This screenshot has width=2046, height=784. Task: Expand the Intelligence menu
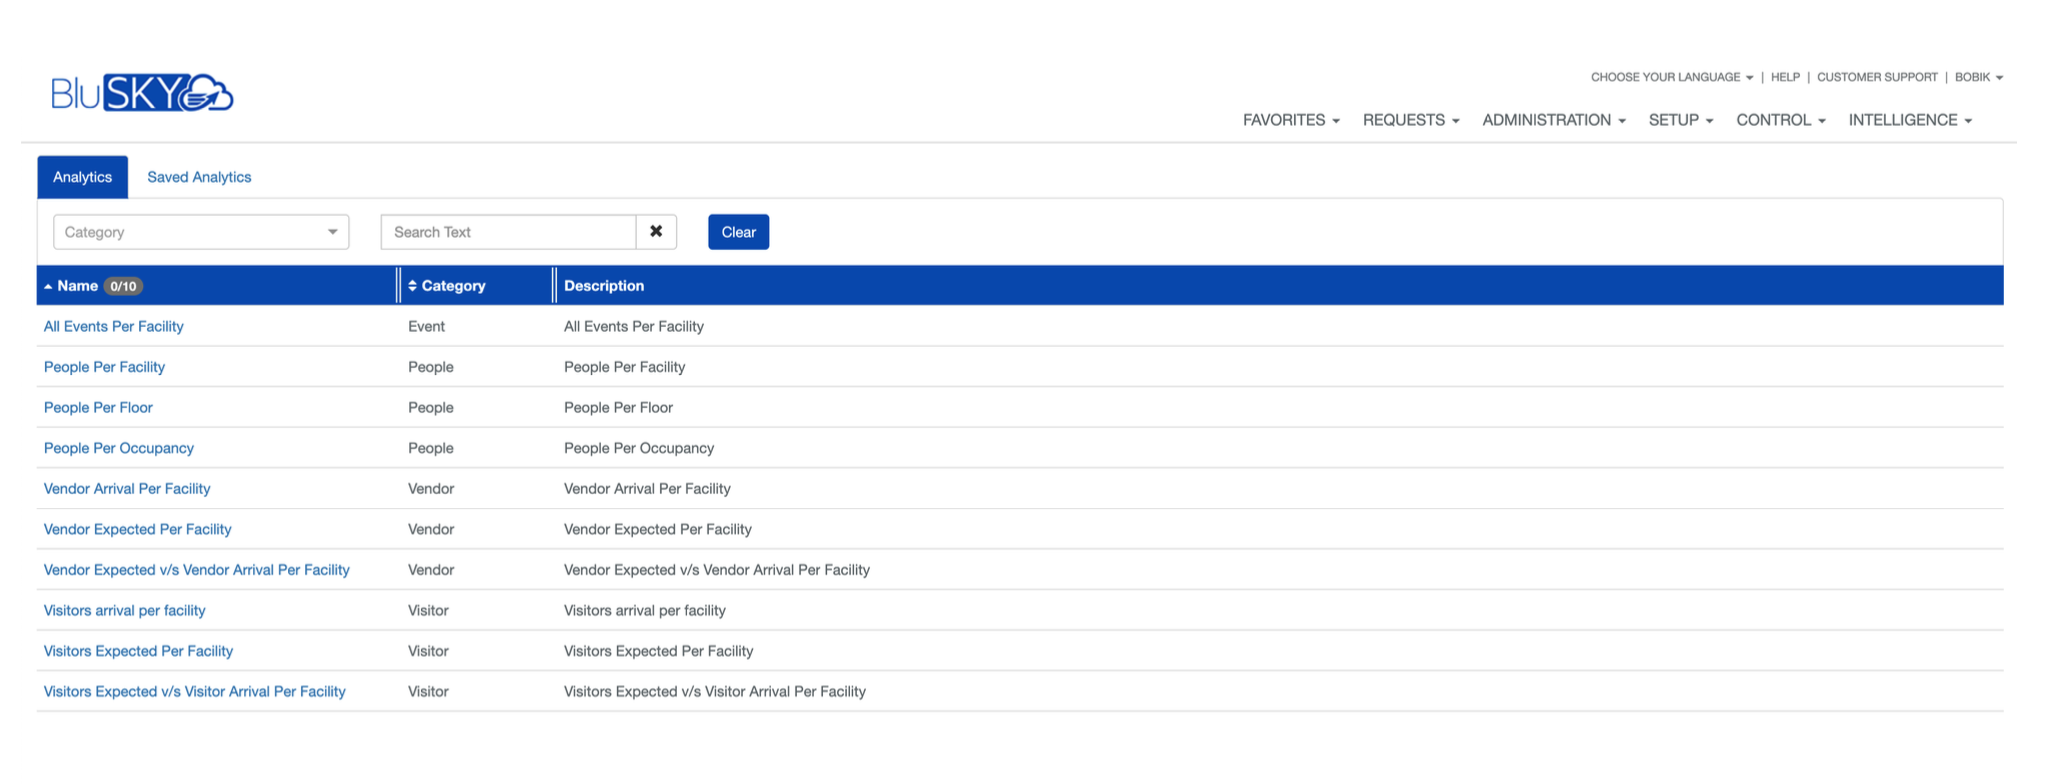[1909, 120]
